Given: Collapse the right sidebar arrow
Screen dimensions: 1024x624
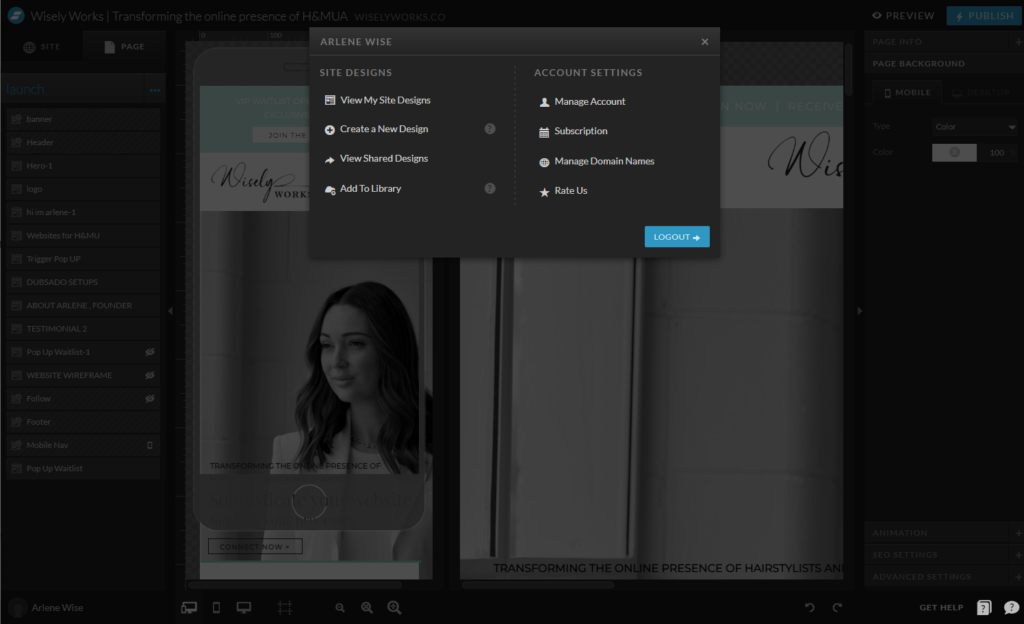Looking at the screenshot, I should pyautogui.click(x=859, y=311).
